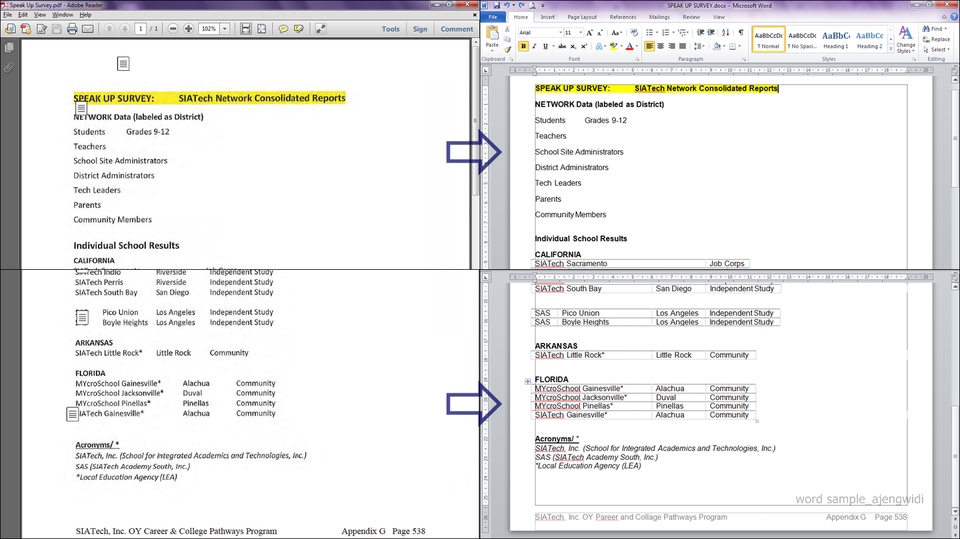Click the Format Painter brush in Word

tap(508, 50)
